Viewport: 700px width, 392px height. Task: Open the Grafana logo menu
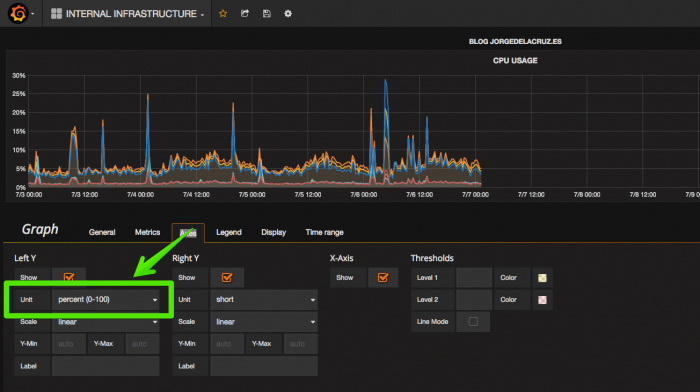[x=18, y=13]
